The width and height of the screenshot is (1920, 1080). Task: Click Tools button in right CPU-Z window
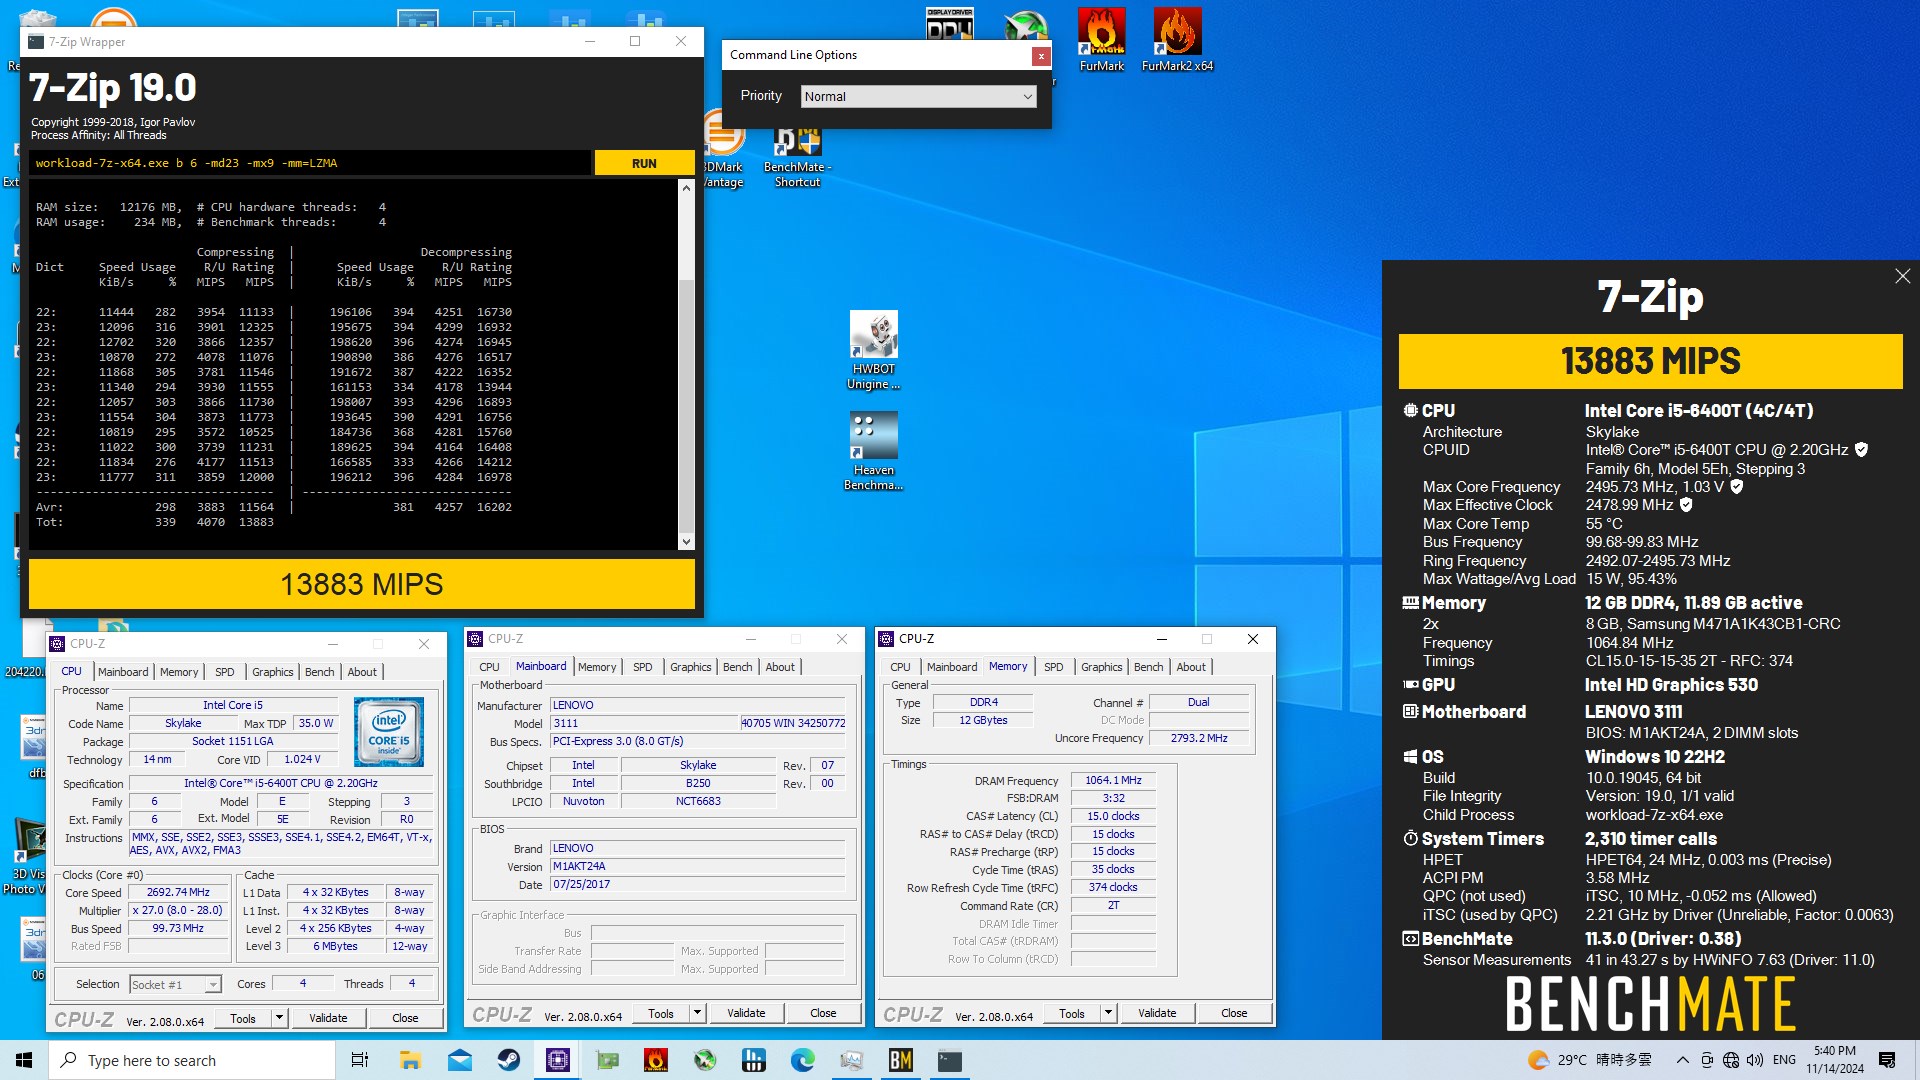coord(1072,1014)
